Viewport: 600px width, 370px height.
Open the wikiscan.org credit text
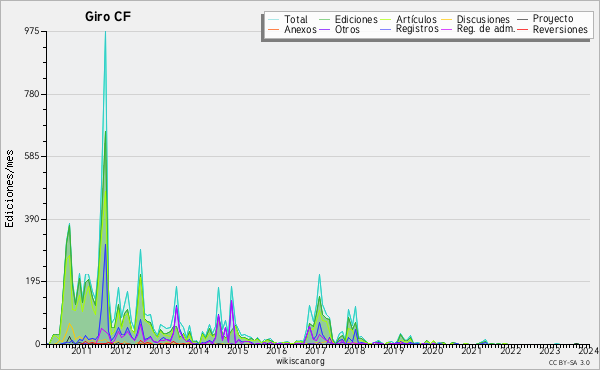tap(300, 361)
